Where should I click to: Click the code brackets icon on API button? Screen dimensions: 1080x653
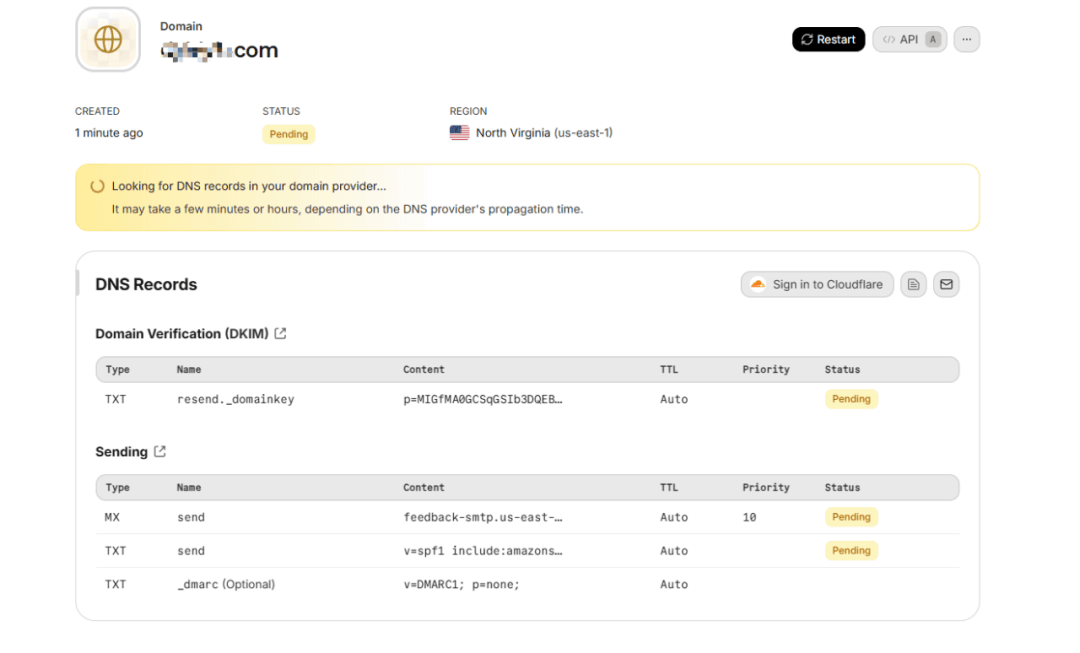(889, 39)
